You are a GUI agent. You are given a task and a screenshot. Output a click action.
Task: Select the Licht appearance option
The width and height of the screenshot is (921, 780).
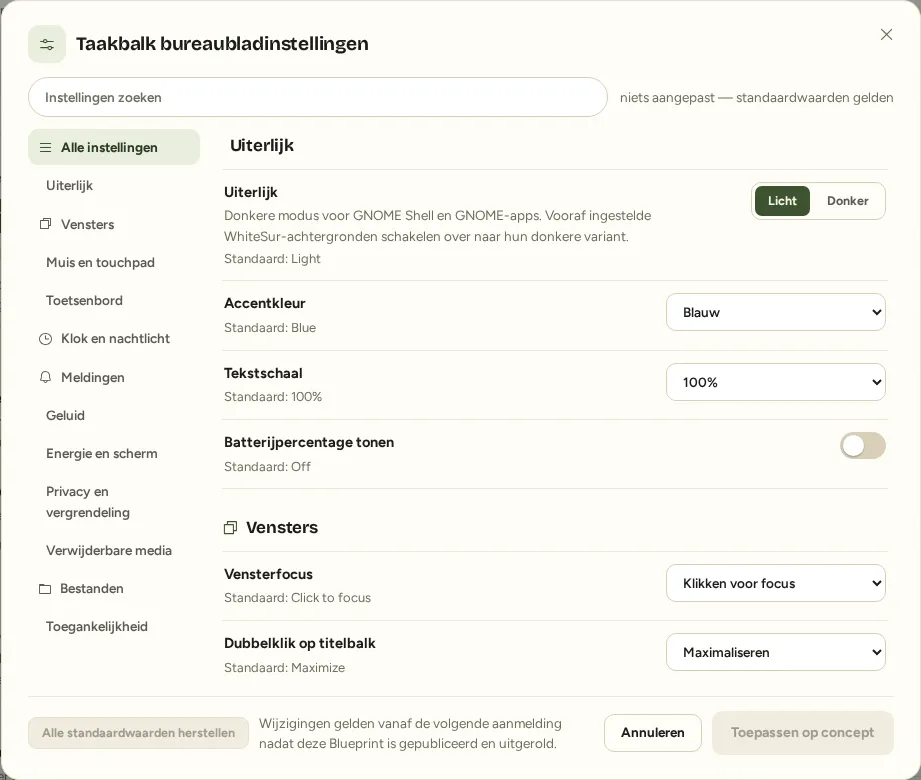[782, 201]
